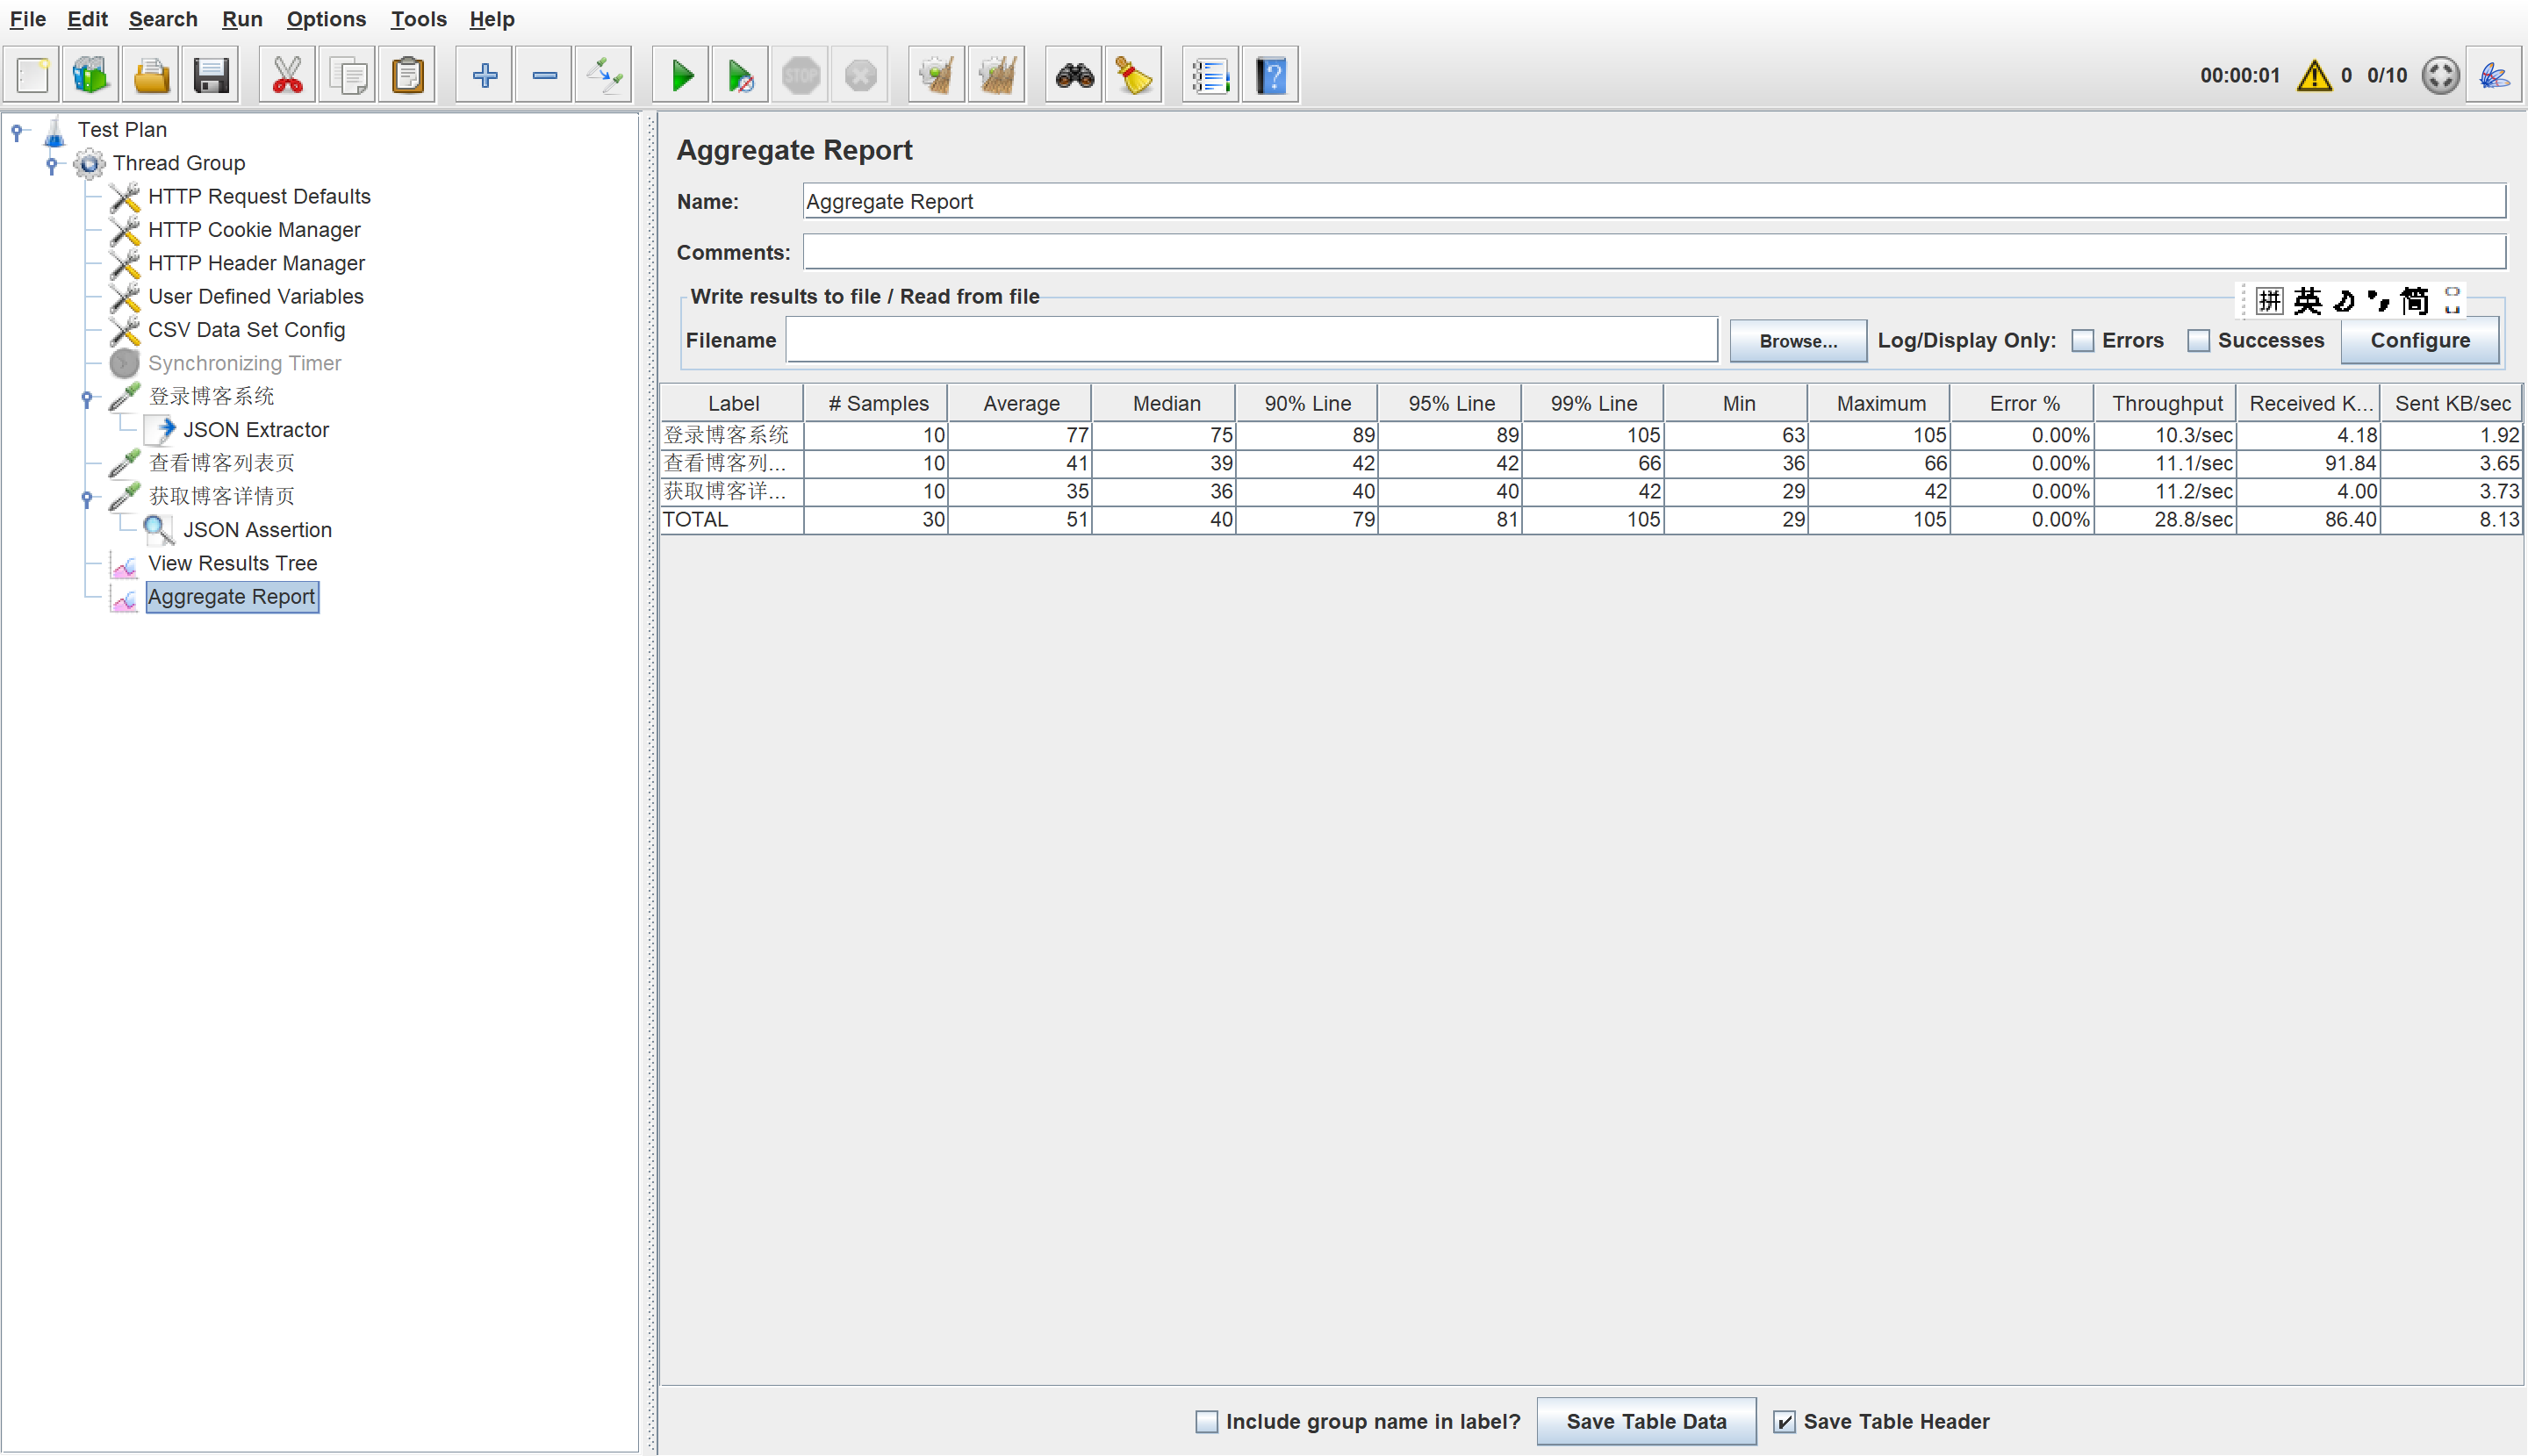2528x1456 pixels.
Task: Collapse the 登录博客系统 sampler node
Action: [87, 398]
